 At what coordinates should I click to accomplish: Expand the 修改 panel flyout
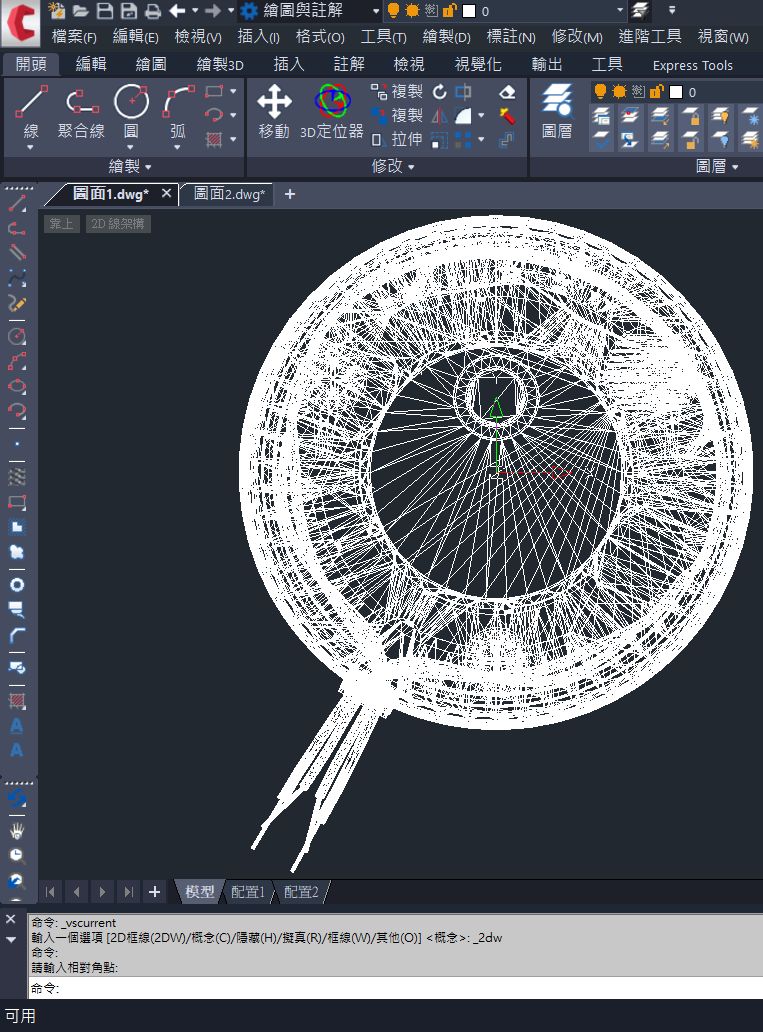393,167
